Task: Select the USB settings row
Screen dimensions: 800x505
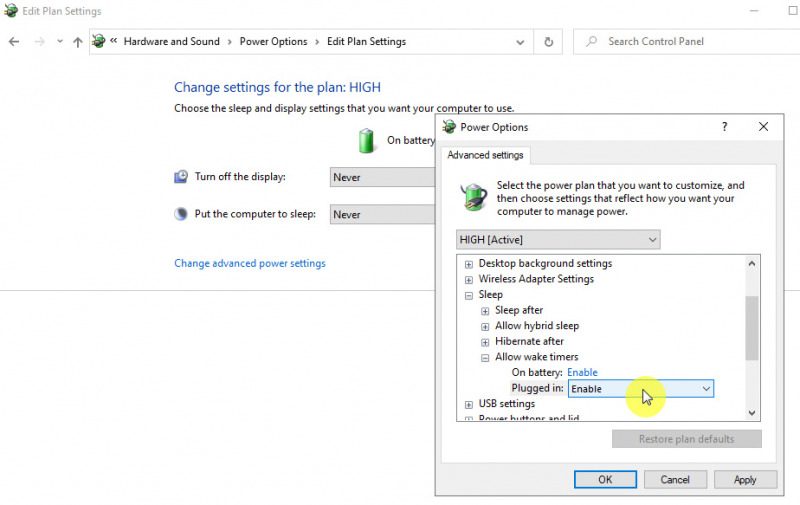Action: tap(507, 403)
